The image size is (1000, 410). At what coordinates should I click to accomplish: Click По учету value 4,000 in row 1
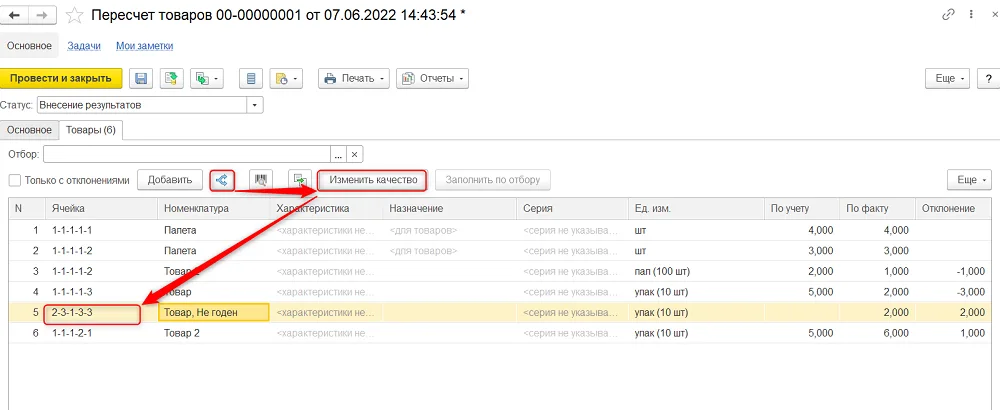click(821, 230)
